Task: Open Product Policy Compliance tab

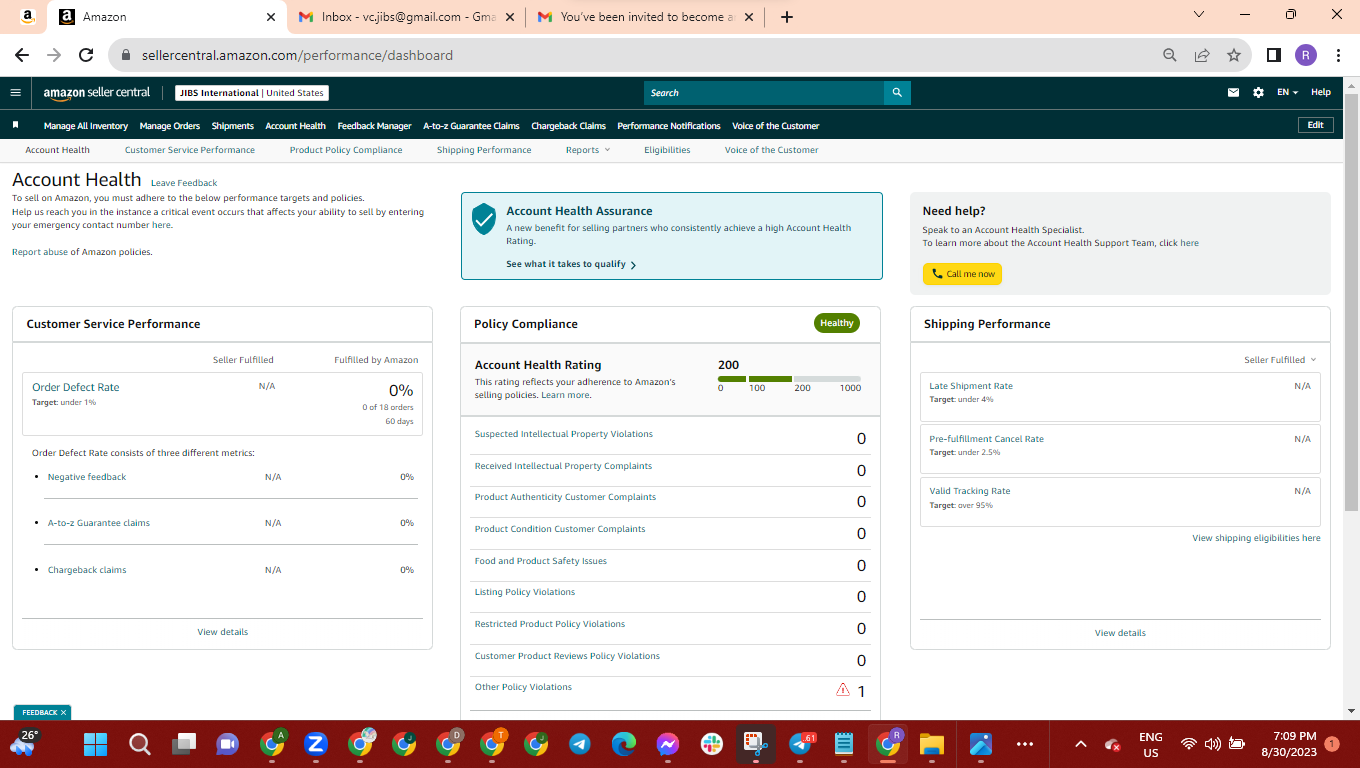Action: [x=346, y=150]
